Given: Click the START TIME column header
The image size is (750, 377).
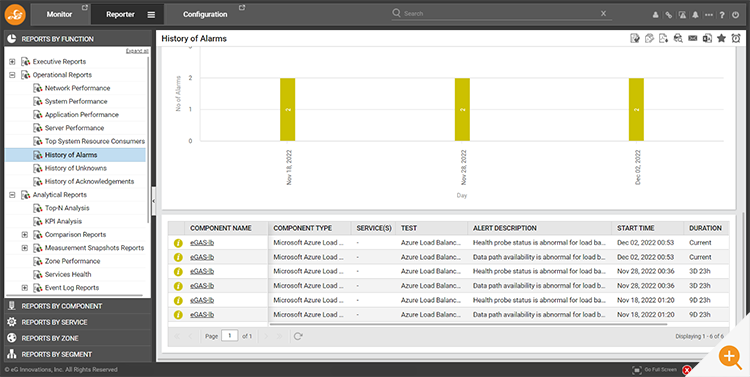Looking at the screenshot, I should coord(648,228).
